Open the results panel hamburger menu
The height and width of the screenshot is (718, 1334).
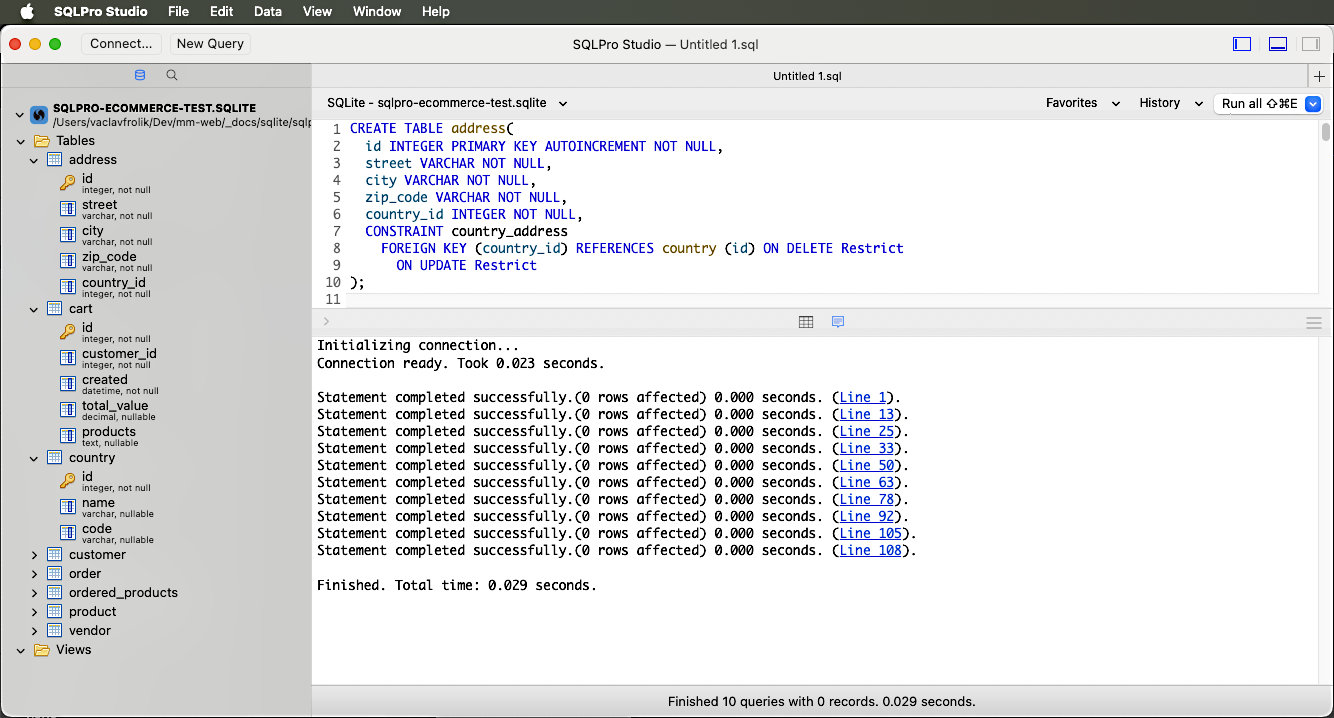tap(1314, 322)
